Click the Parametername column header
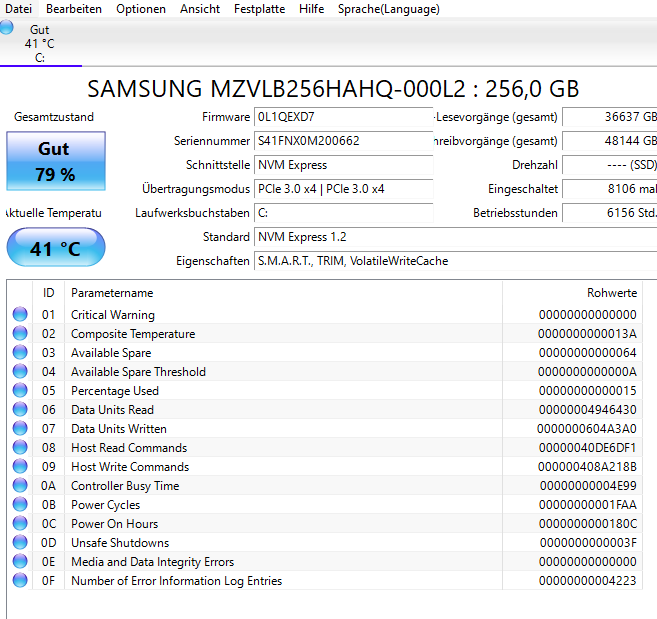This screenshot has height=619, width=657. (284, 293)
